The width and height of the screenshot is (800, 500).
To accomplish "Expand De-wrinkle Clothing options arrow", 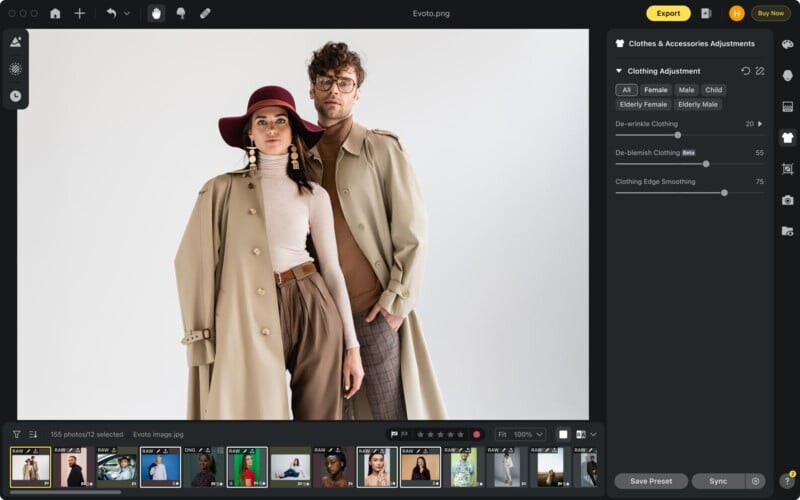I will tap(760, 124).
